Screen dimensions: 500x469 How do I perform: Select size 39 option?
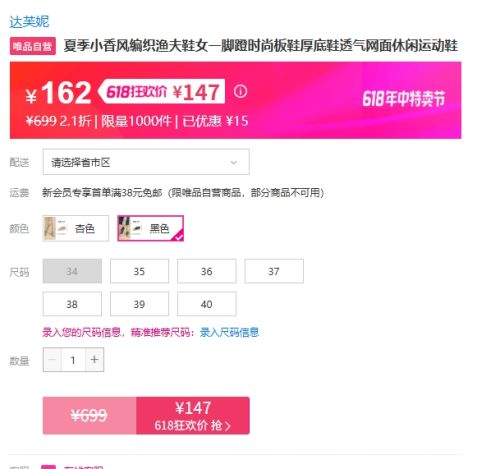click(x=139, y=304)
